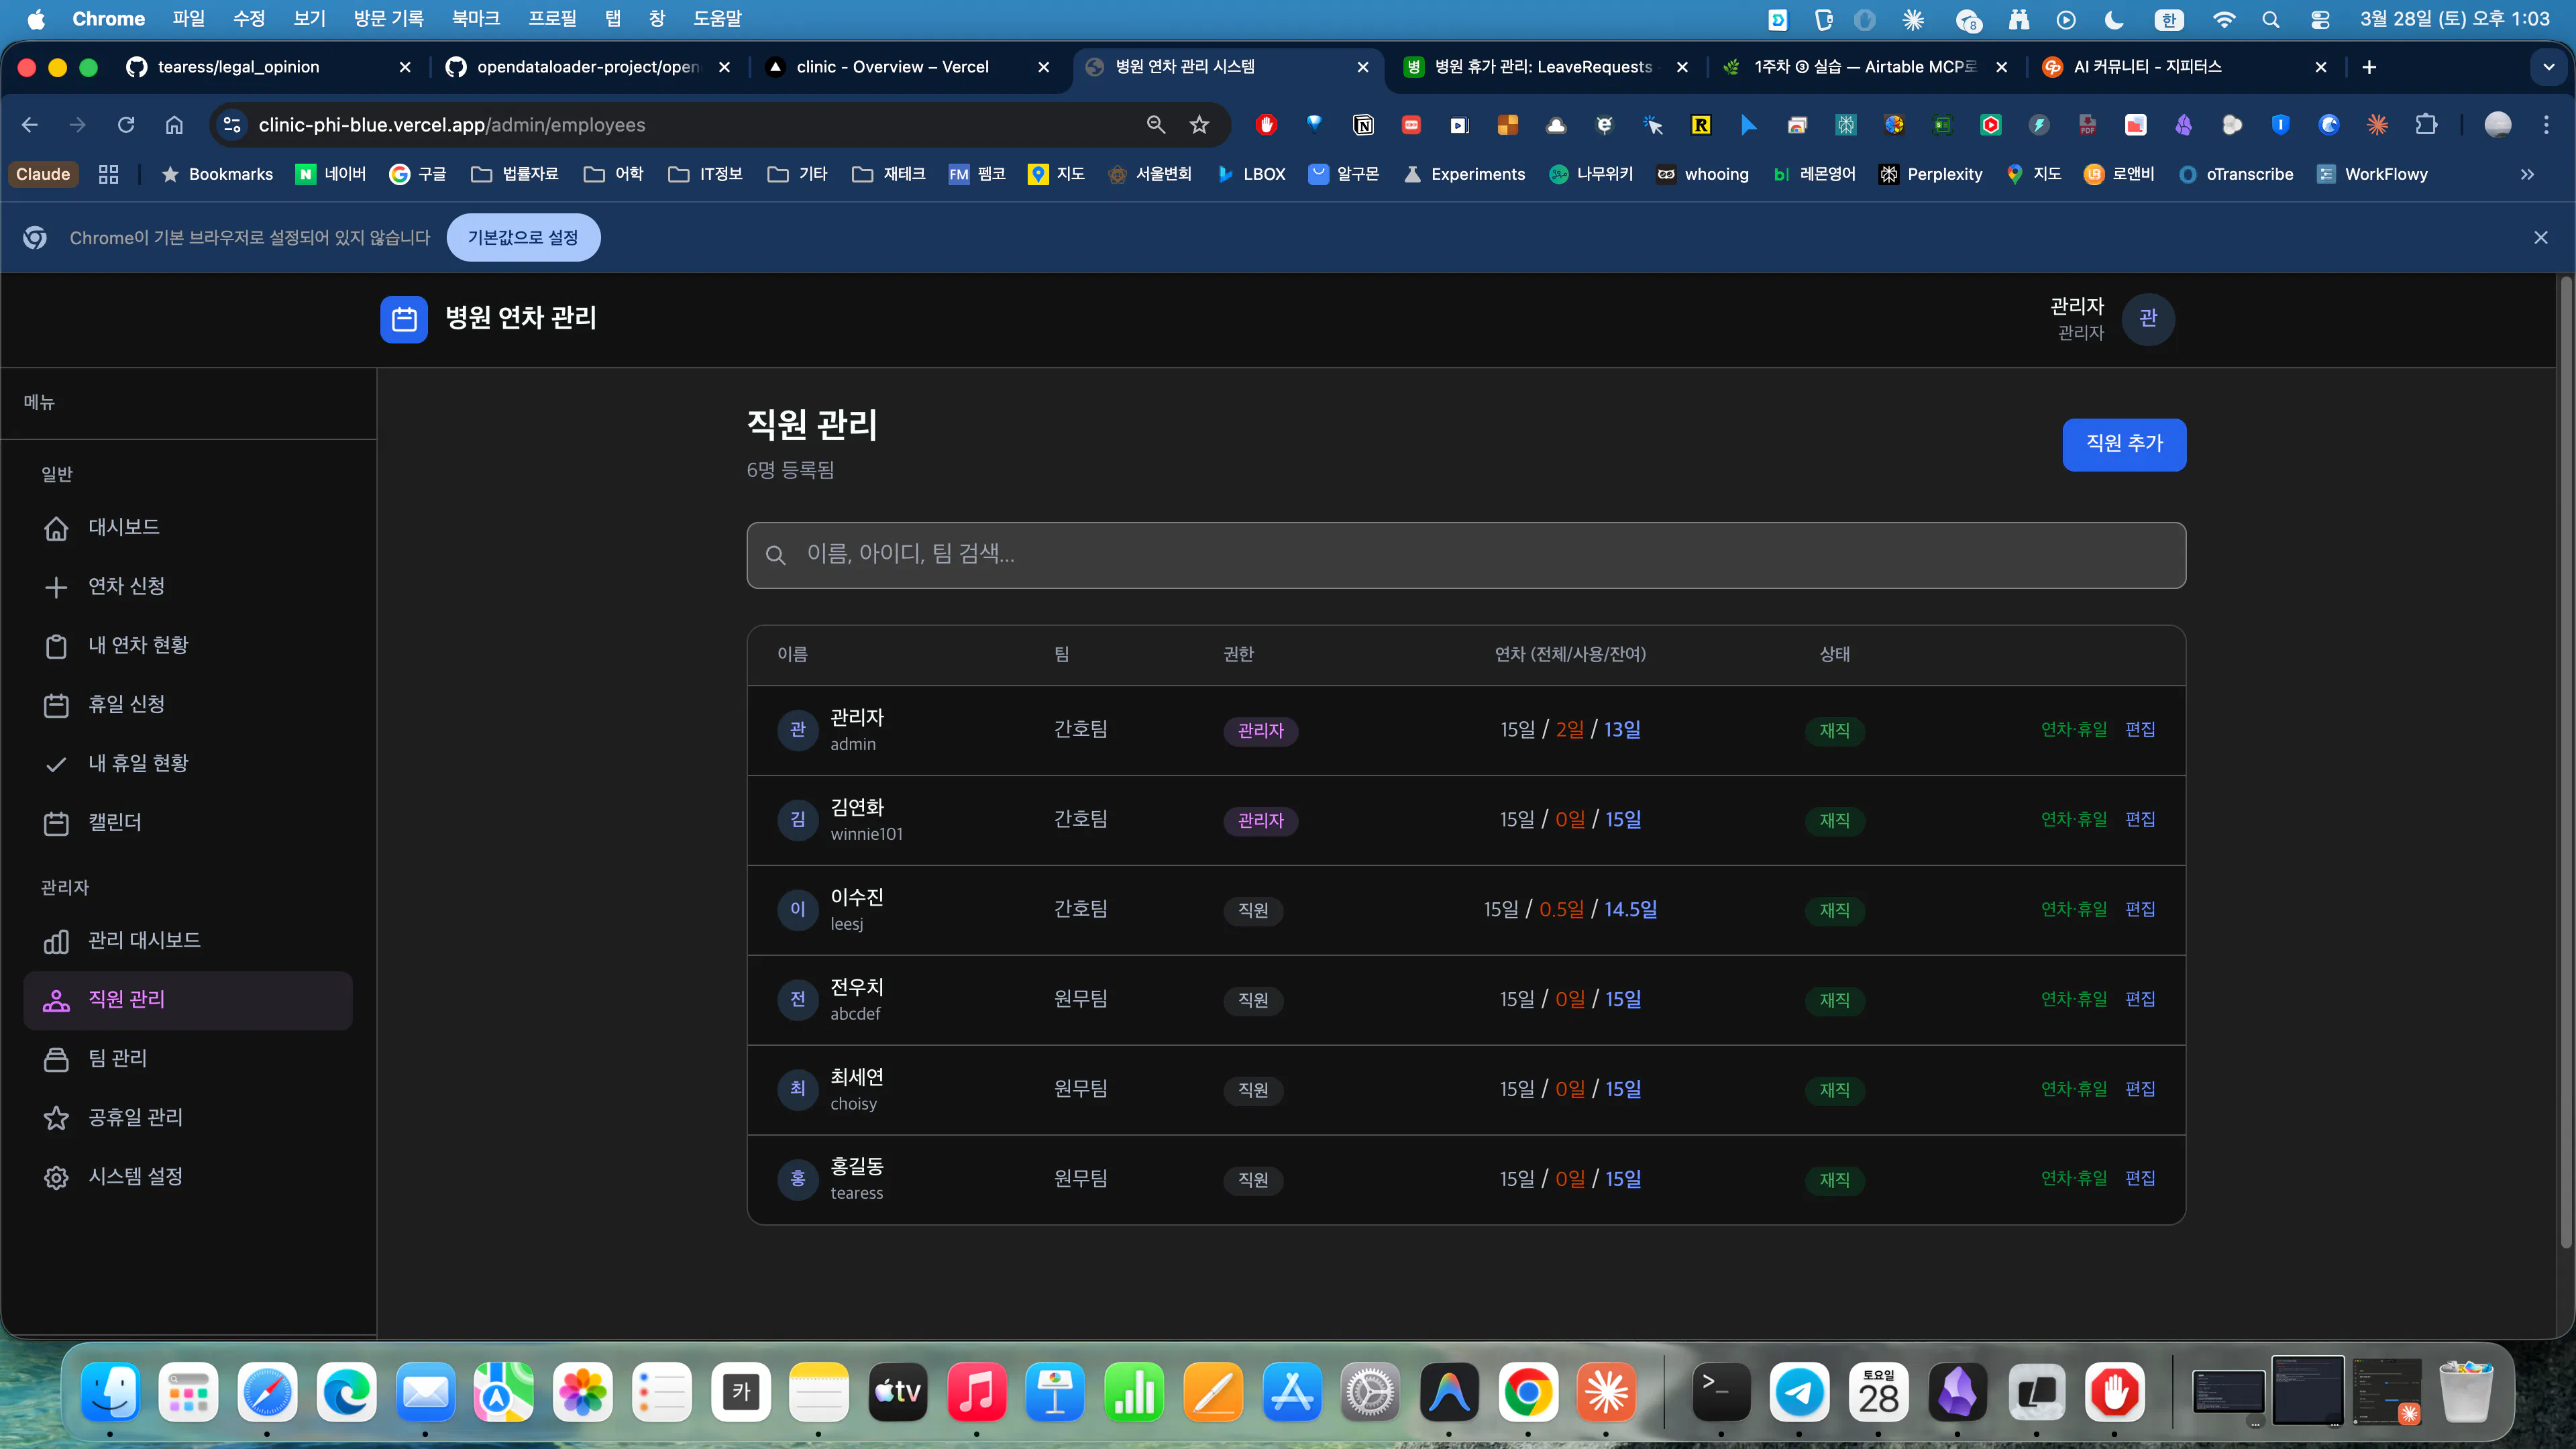Image resolution: width=2576 pixels, height=1449 pixels.
Task: Click the 병원 연차 관리 logo icon
Action: click(x=404, y=319)
